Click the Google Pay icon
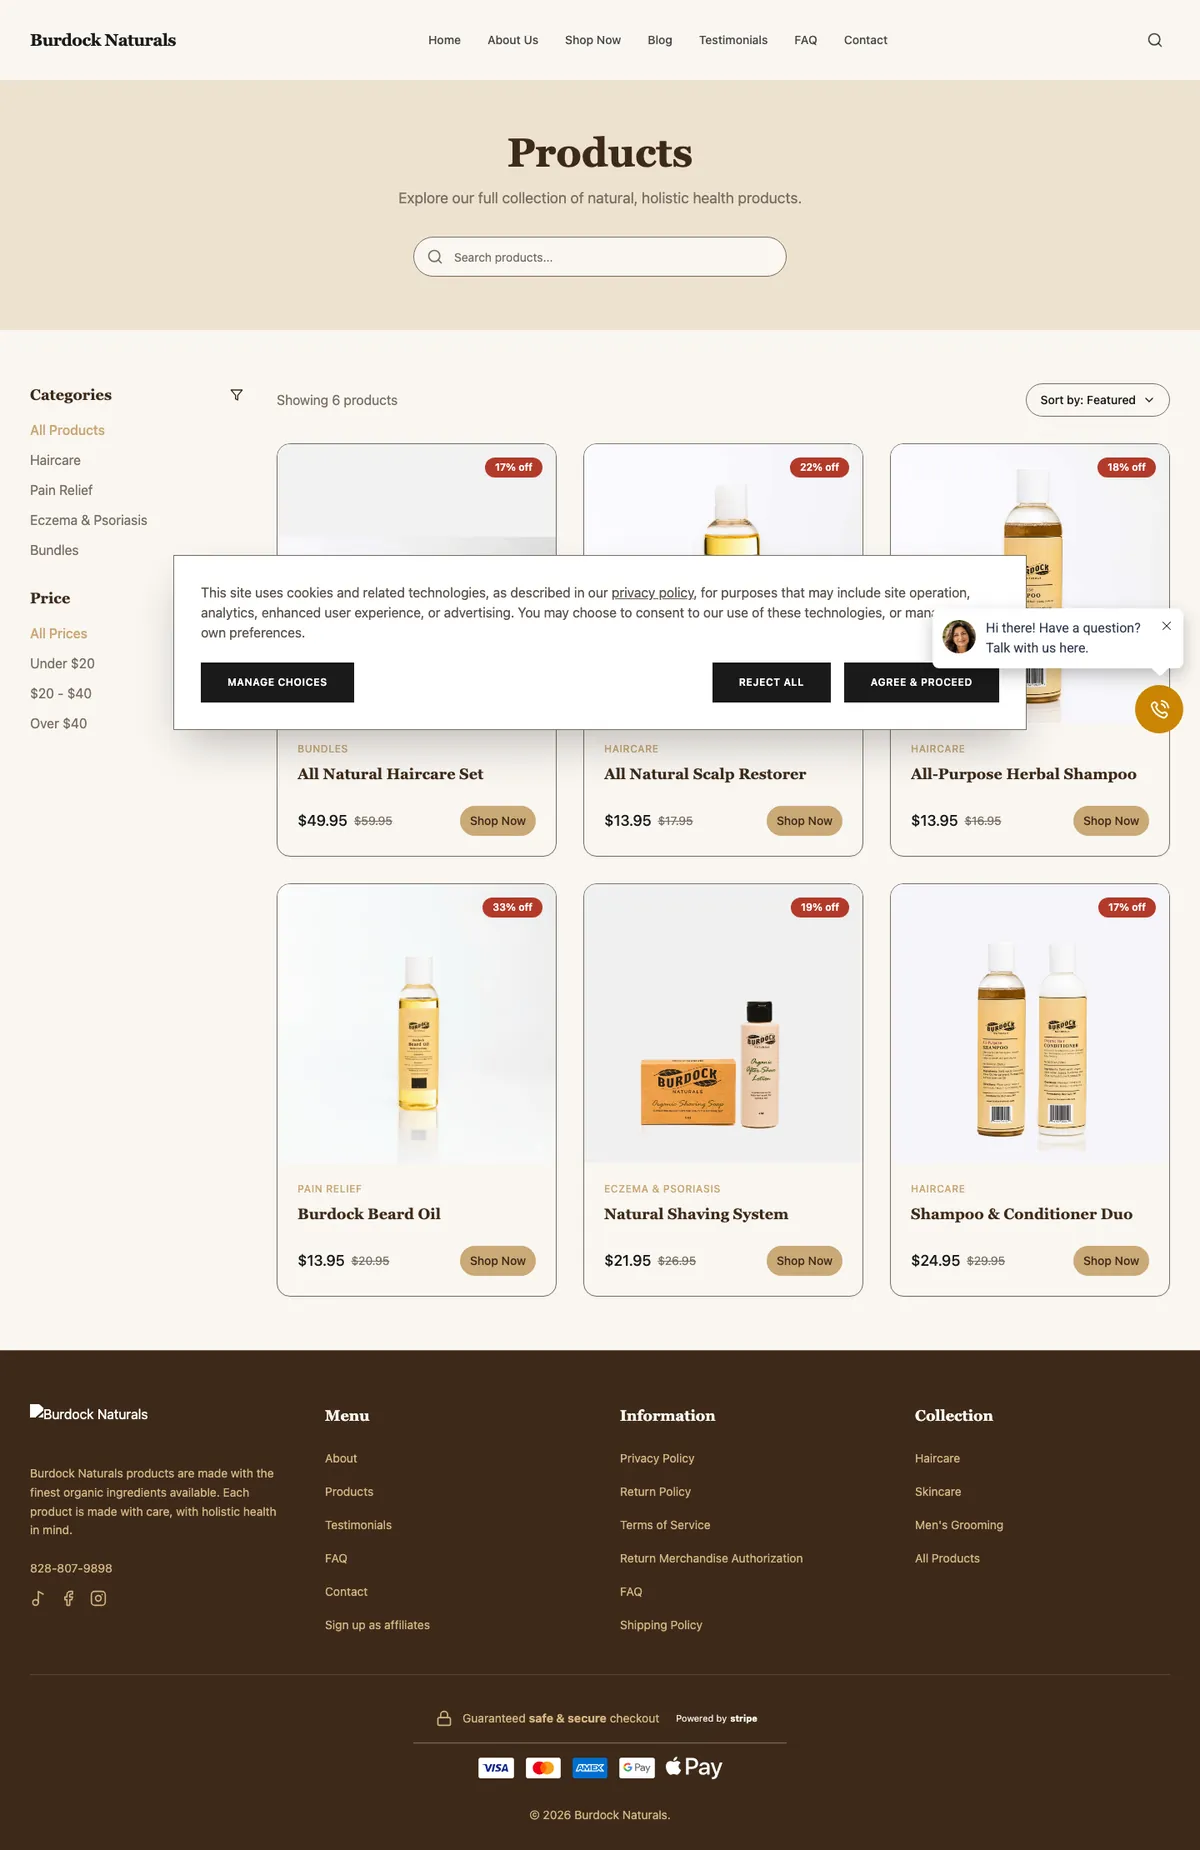The width and height of the screenshot is (1200, 1850). (637, 1768)
